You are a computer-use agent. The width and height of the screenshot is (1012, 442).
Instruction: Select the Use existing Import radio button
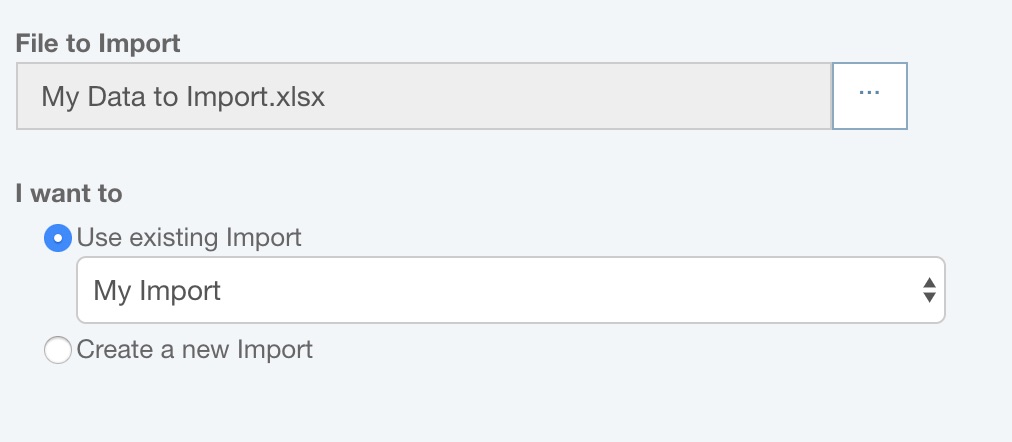point(58,238)
